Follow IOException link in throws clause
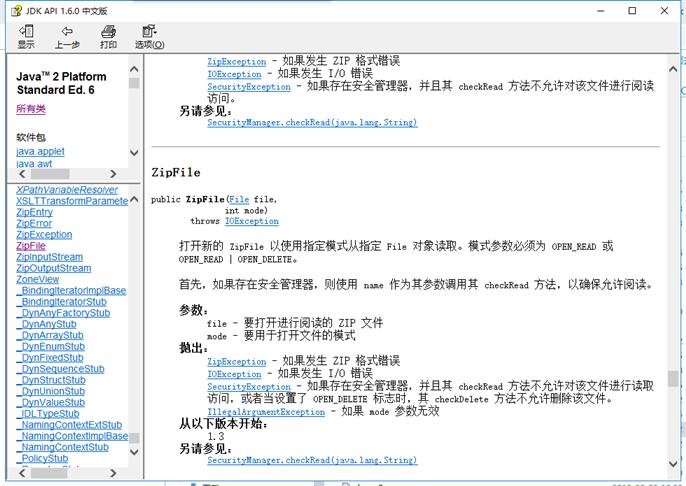This screenshot has width=686, height=486. [252, 221]
